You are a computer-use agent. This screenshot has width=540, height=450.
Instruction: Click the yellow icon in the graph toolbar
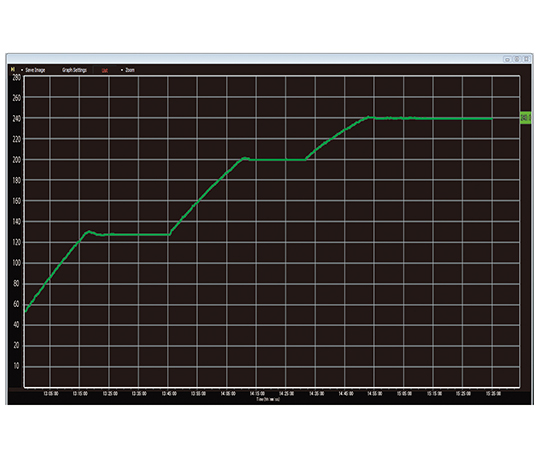[13, 69]
